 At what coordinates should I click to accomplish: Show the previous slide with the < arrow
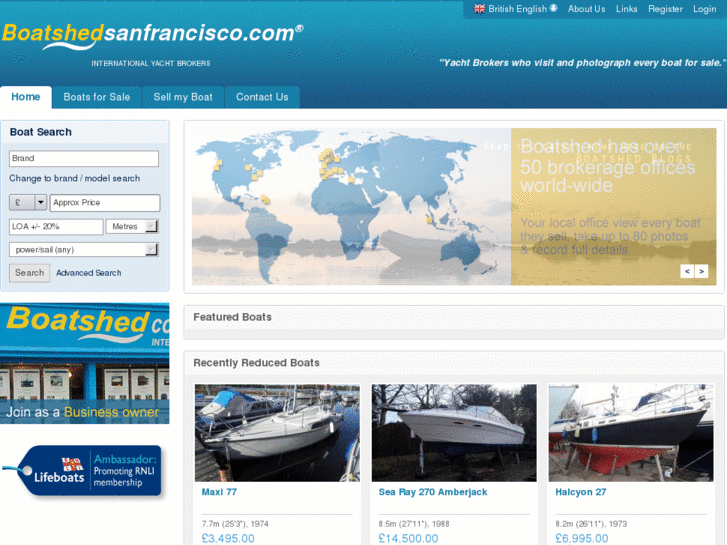pyautogui.click(x=687, y=271)
